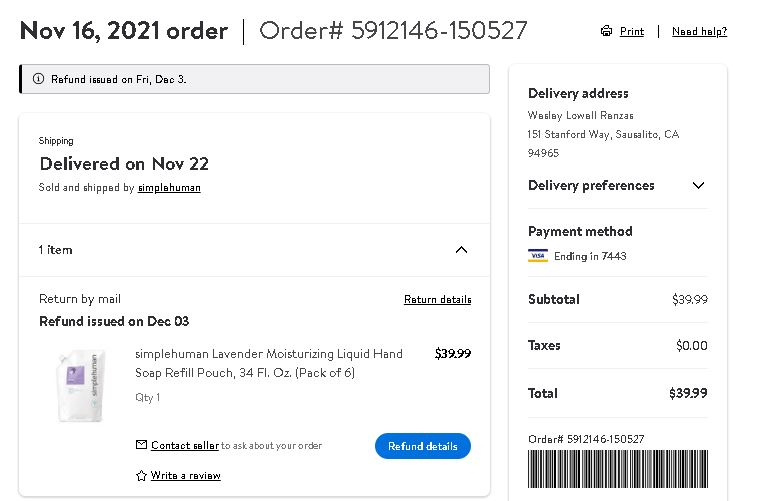Click the refund notice info icon

point(38,79)
